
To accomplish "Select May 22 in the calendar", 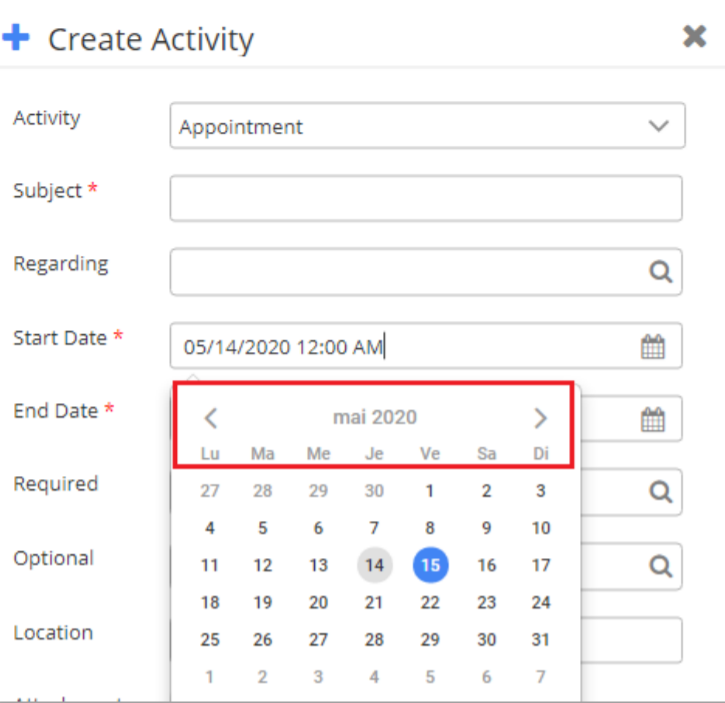I will [x=430, y=603].
